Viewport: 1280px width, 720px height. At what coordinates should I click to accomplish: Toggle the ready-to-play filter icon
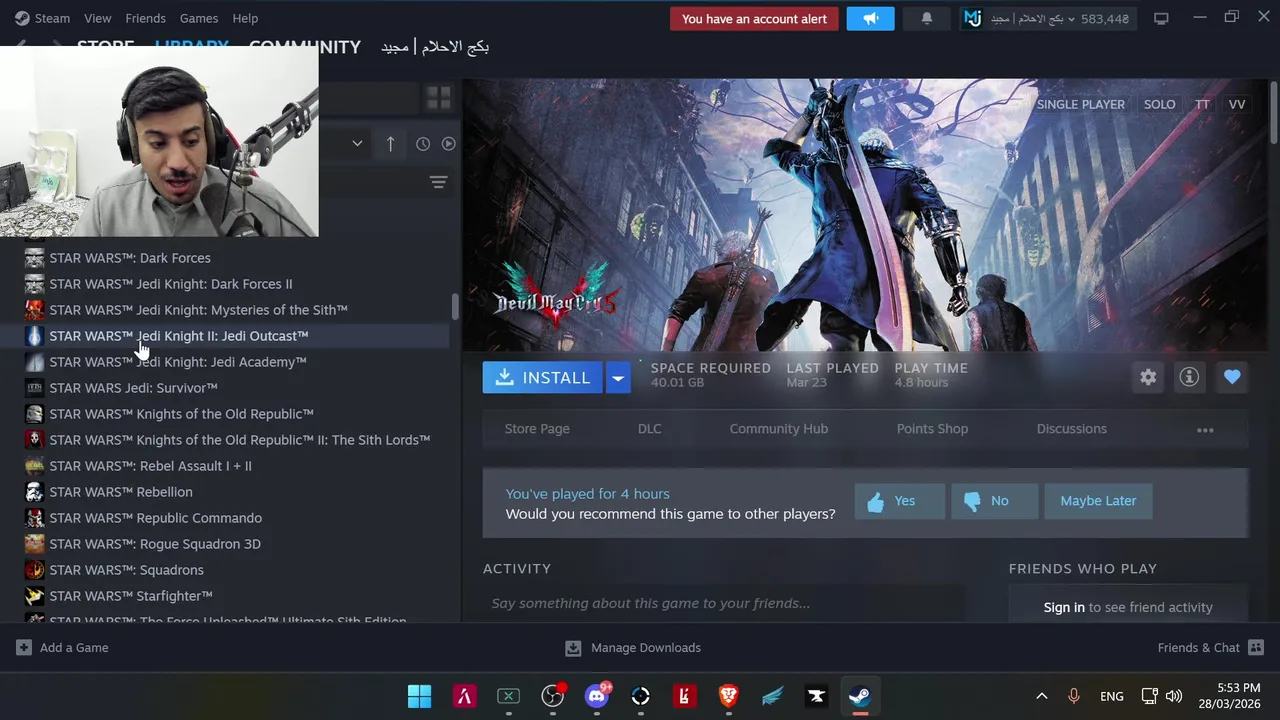tap(448, 143)
